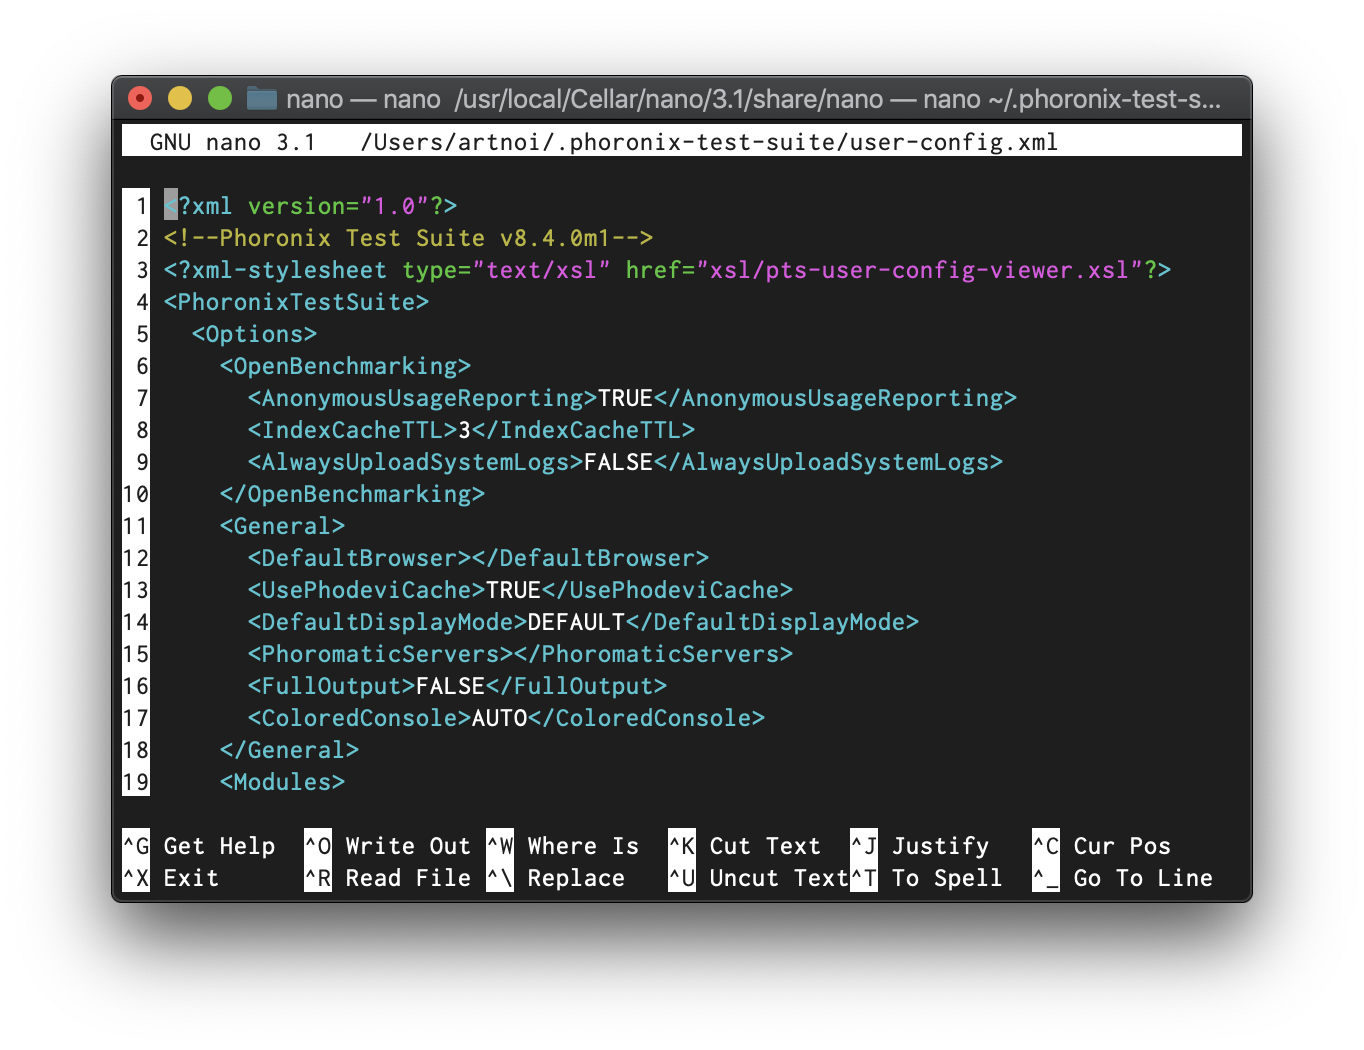
Task: Click the ^U Uncut Text shortcut
Action: tap(759, 878)
